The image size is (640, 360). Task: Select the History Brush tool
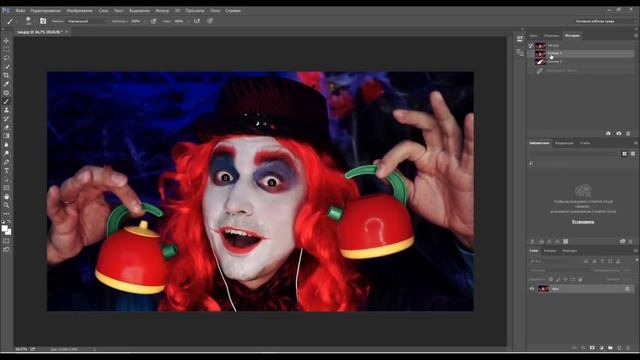(x=6, y=118)
